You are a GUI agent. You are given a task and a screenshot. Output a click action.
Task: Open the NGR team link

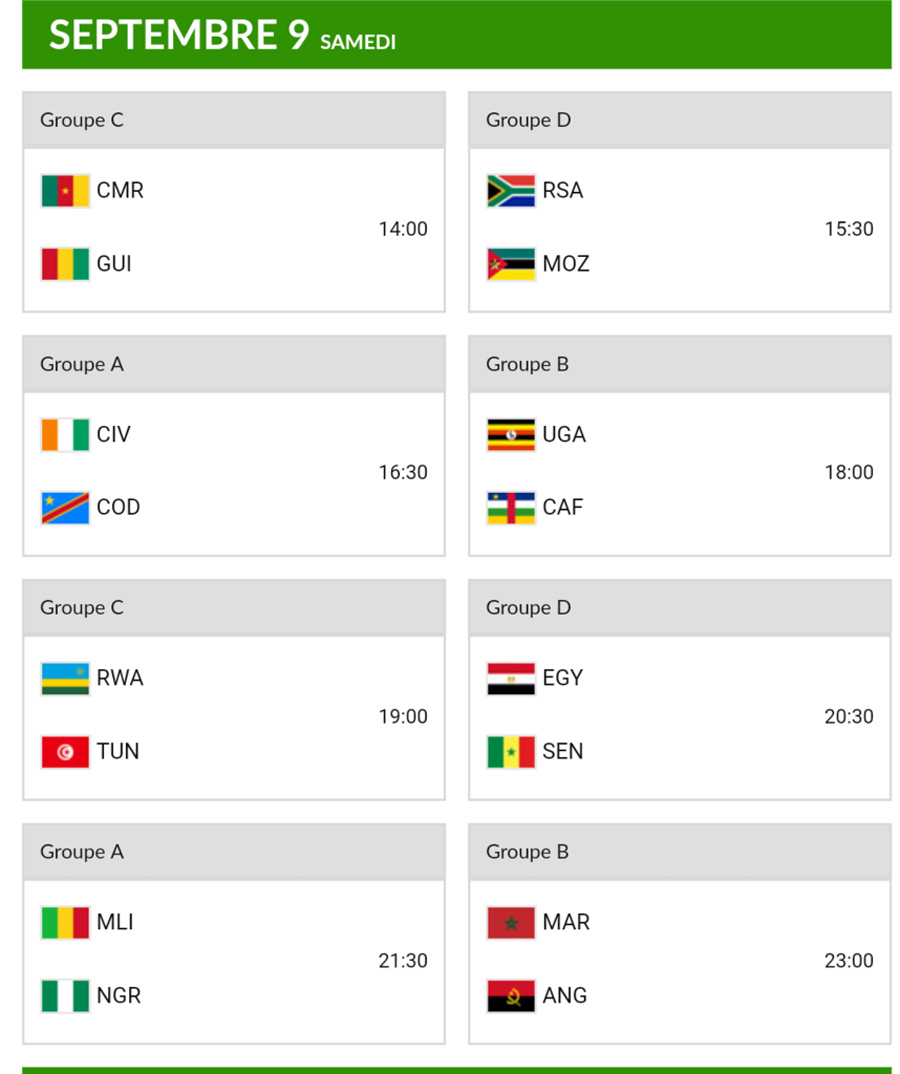[x=119, y=996]
